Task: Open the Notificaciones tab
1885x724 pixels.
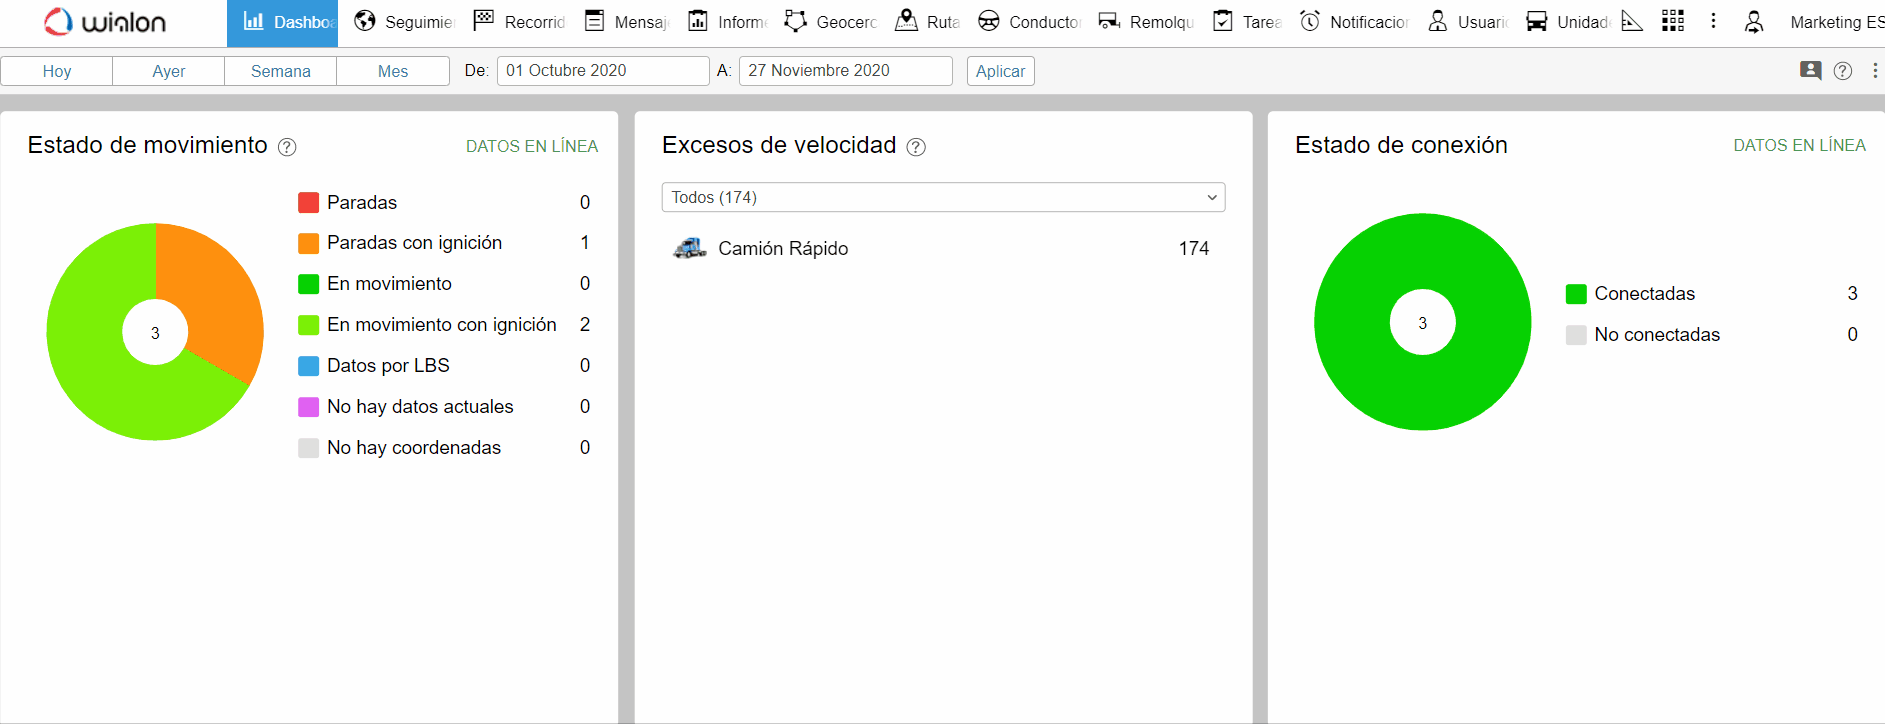Action: click(1355, 22)
